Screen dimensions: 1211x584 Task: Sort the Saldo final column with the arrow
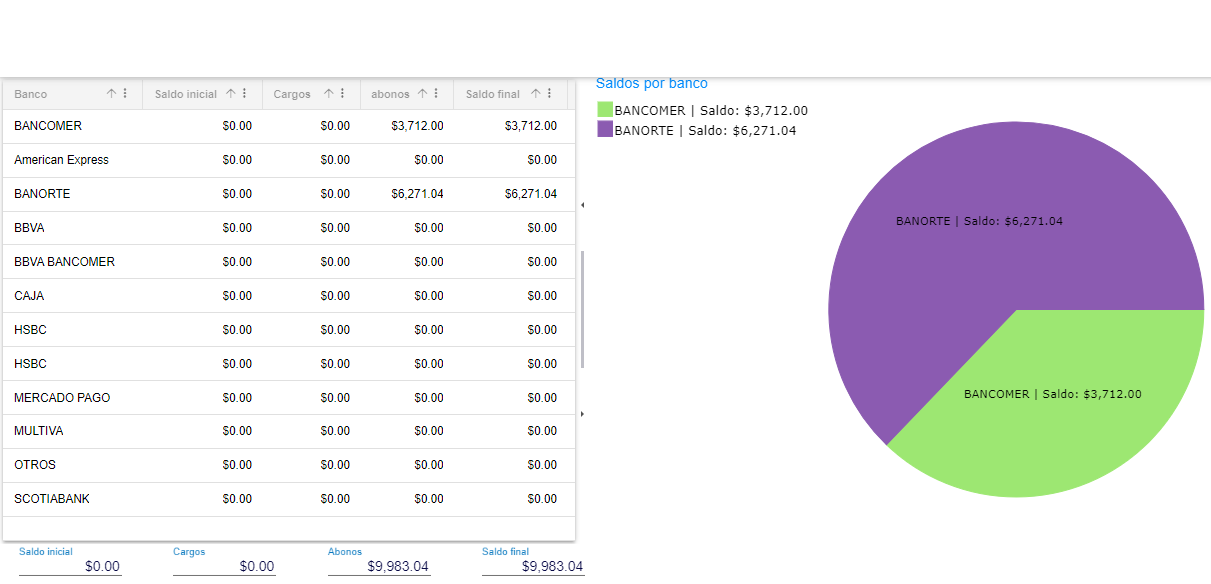(x=536, y=94)
